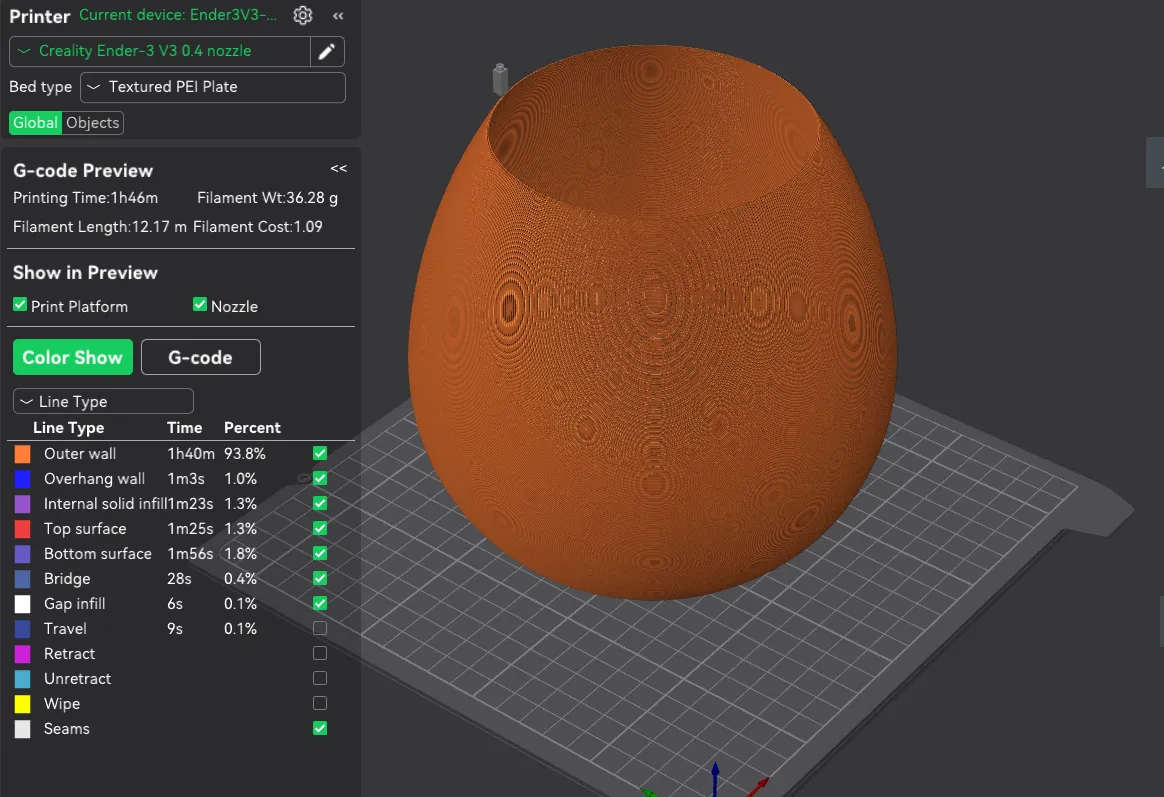Viewport: 1164px width, 797px height.
Task: Click the Percent column header
Action: (x=252, y=427)
